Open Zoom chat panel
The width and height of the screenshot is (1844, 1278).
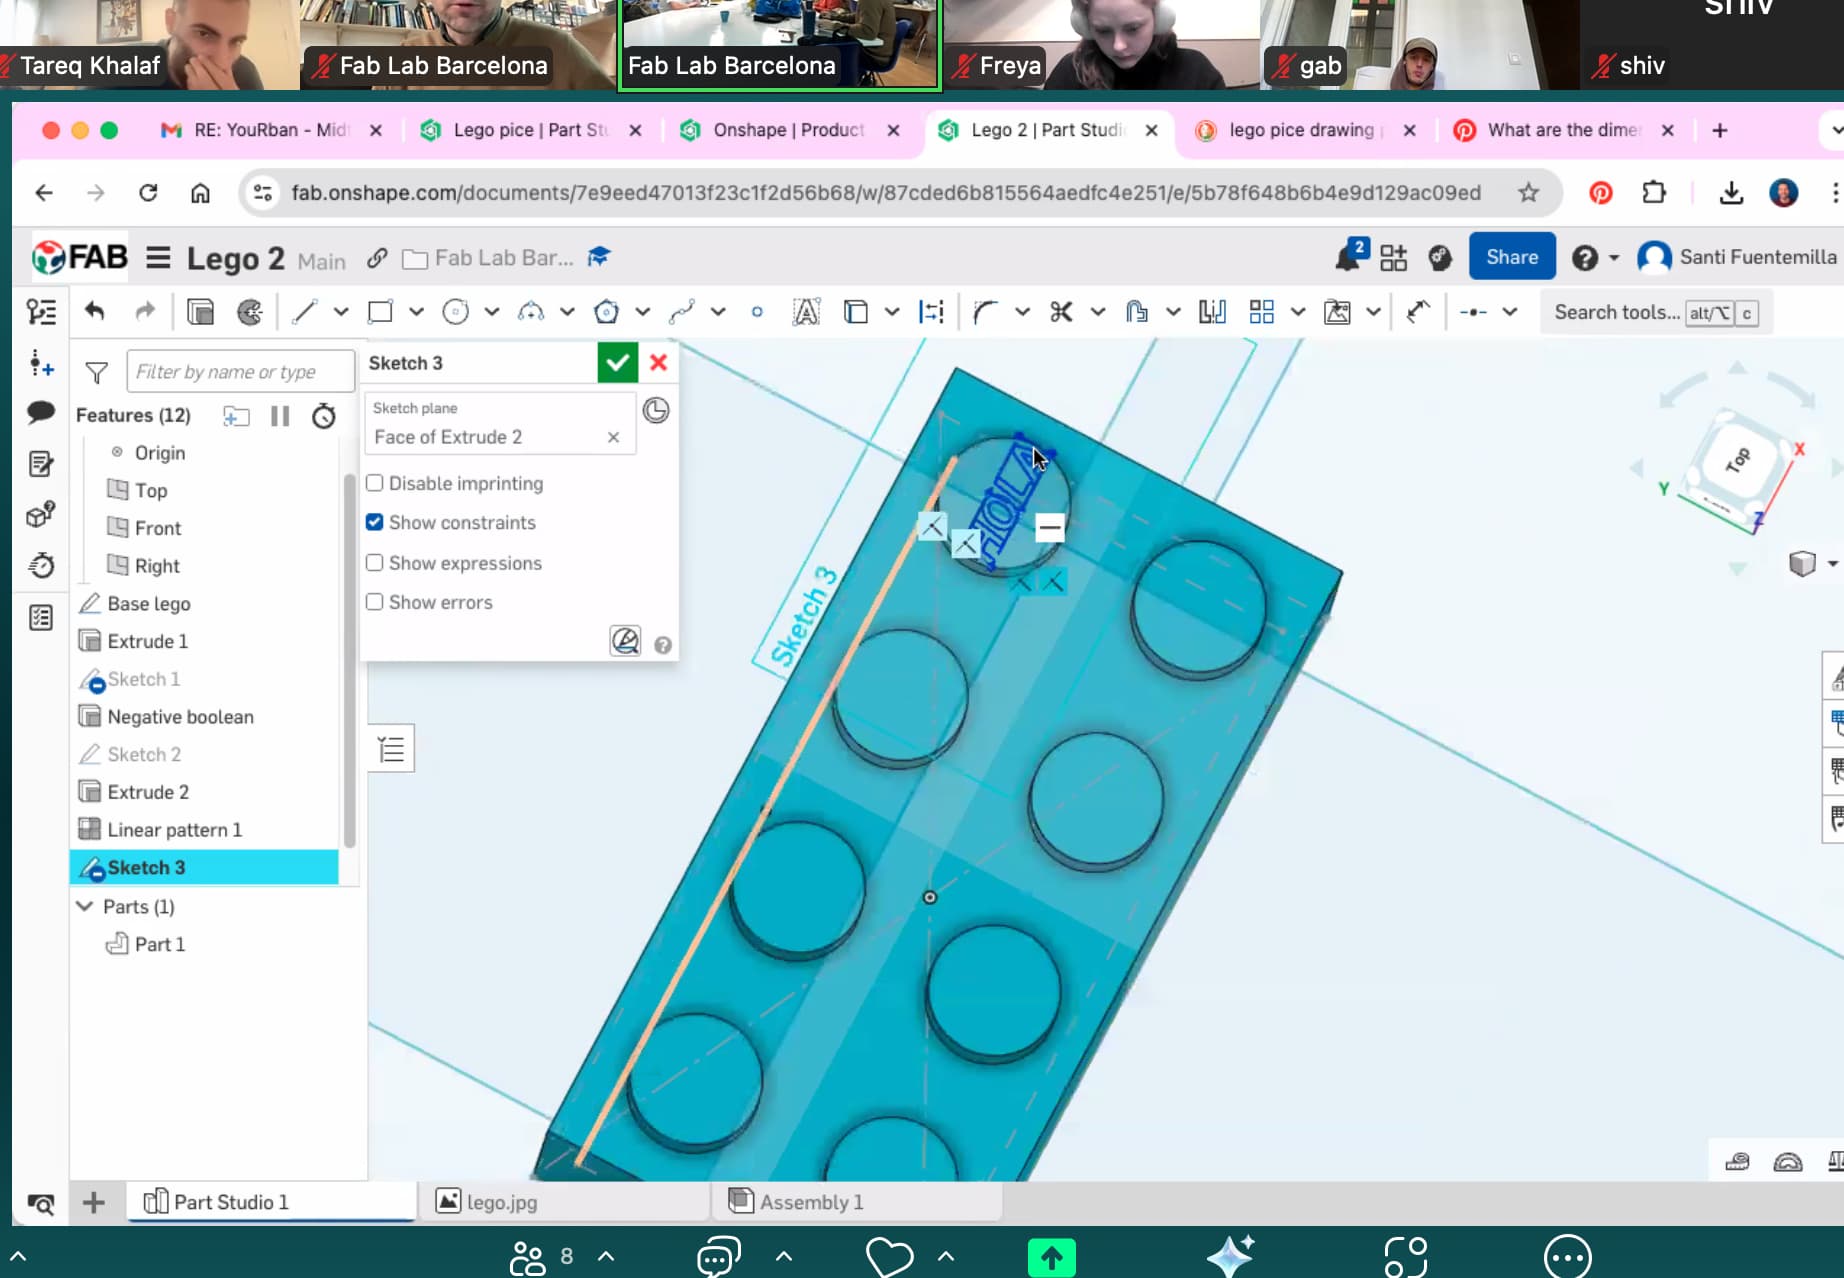pos(718,1256)
